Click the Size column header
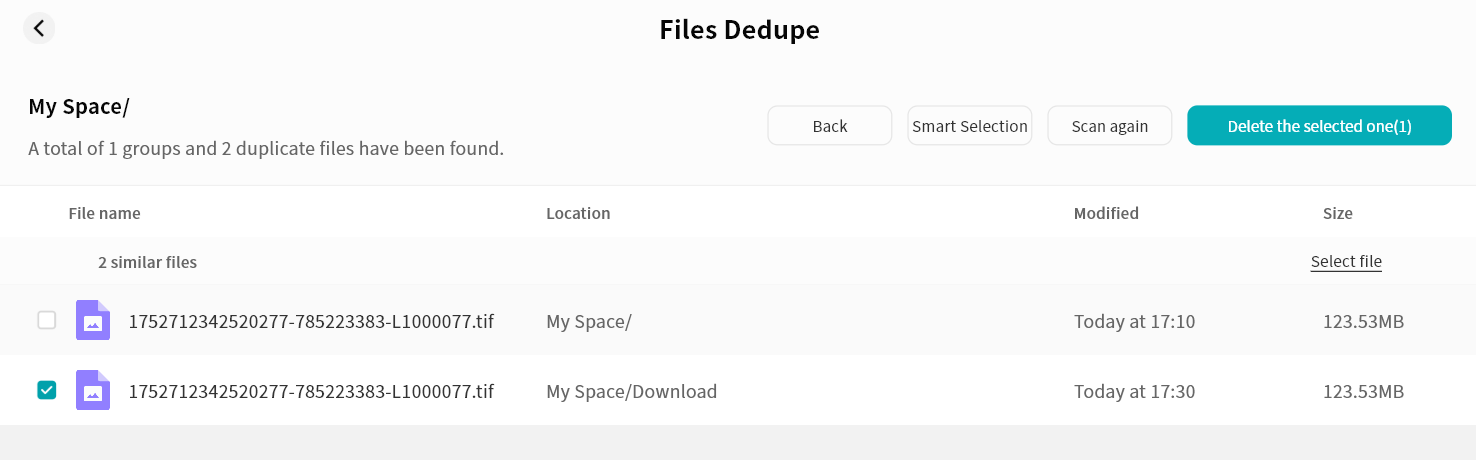 click(x=1337, y=213)
